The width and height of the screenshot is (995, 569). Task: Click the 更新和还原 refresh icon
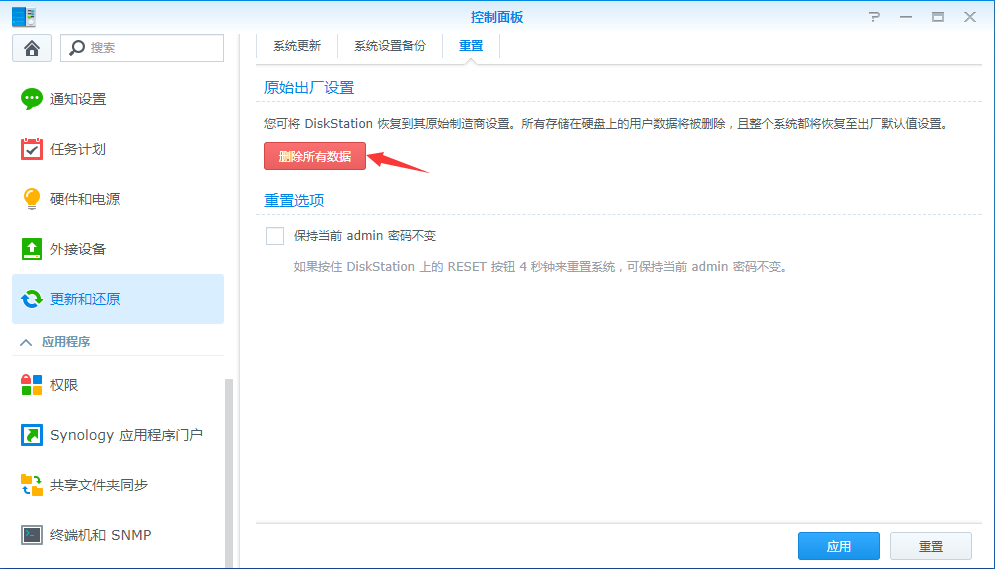[x=32, y=299]
